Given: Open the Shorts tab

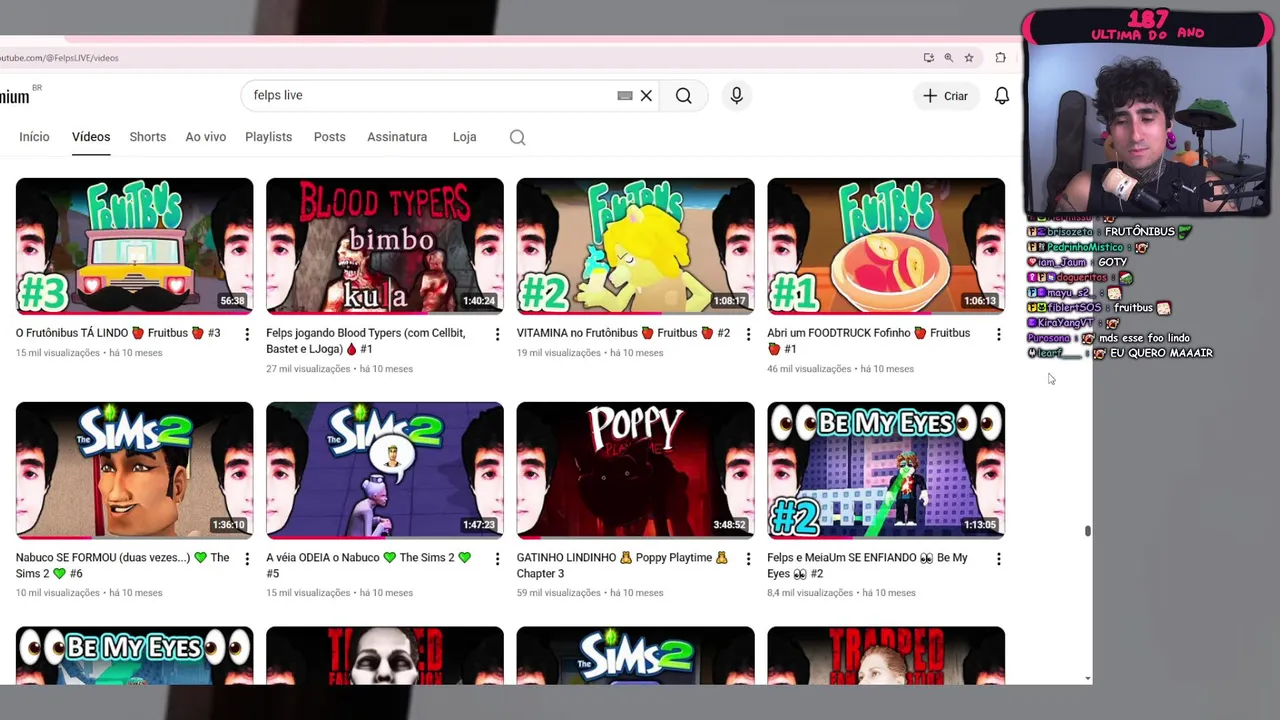Looking at the screenshot, I should (x=147, y=137).
